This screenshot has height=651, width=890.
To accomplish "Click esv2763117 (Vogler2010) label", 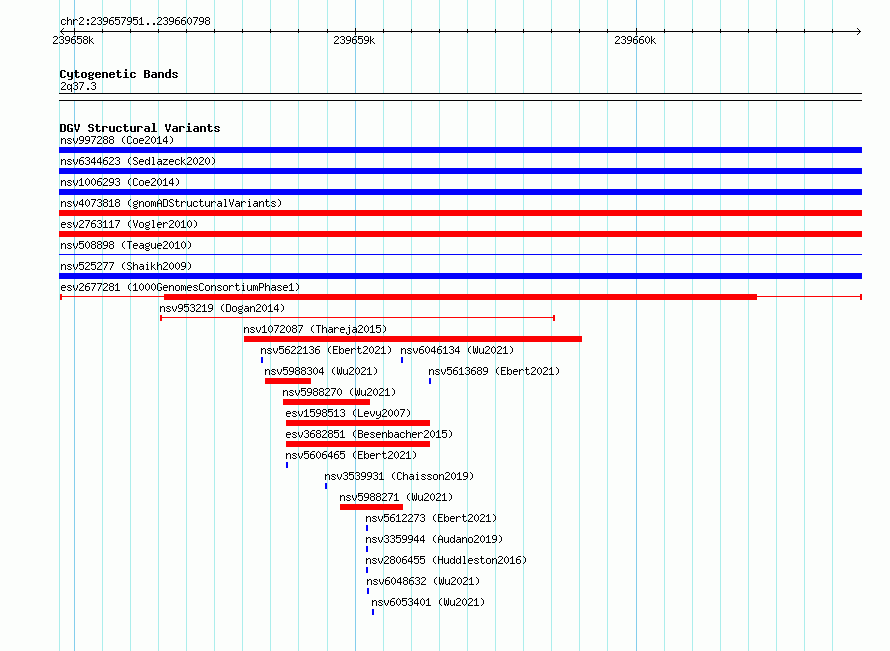I will coord(129,224).
